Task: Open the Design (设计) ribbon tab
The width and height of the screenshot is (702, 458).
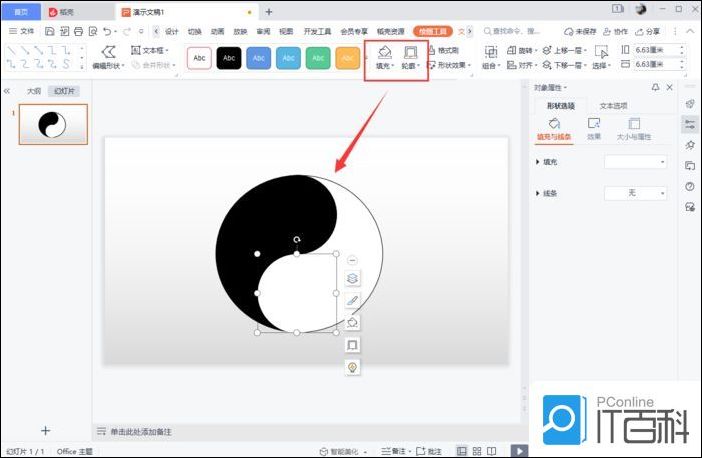Action: point(172,31)
